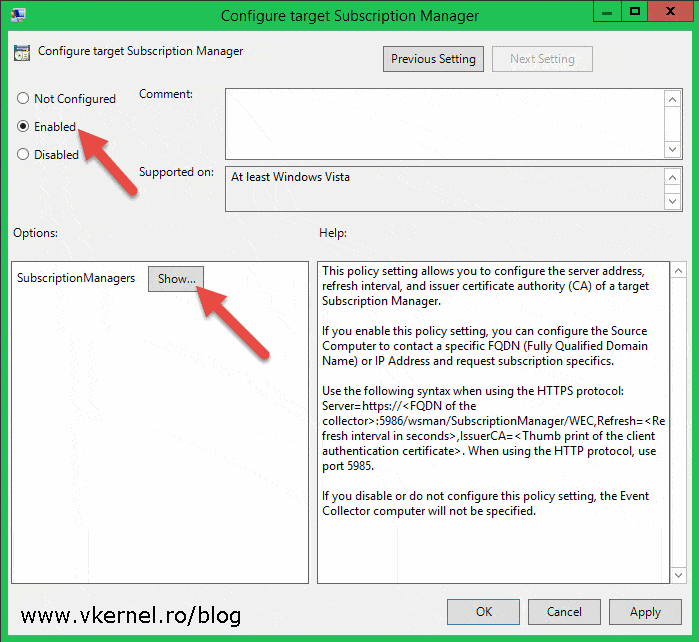Image resolution: width=699 pixels, height=642 pixels.
Task: Click the 'Options:' label
Action: [x=35, y=233]
